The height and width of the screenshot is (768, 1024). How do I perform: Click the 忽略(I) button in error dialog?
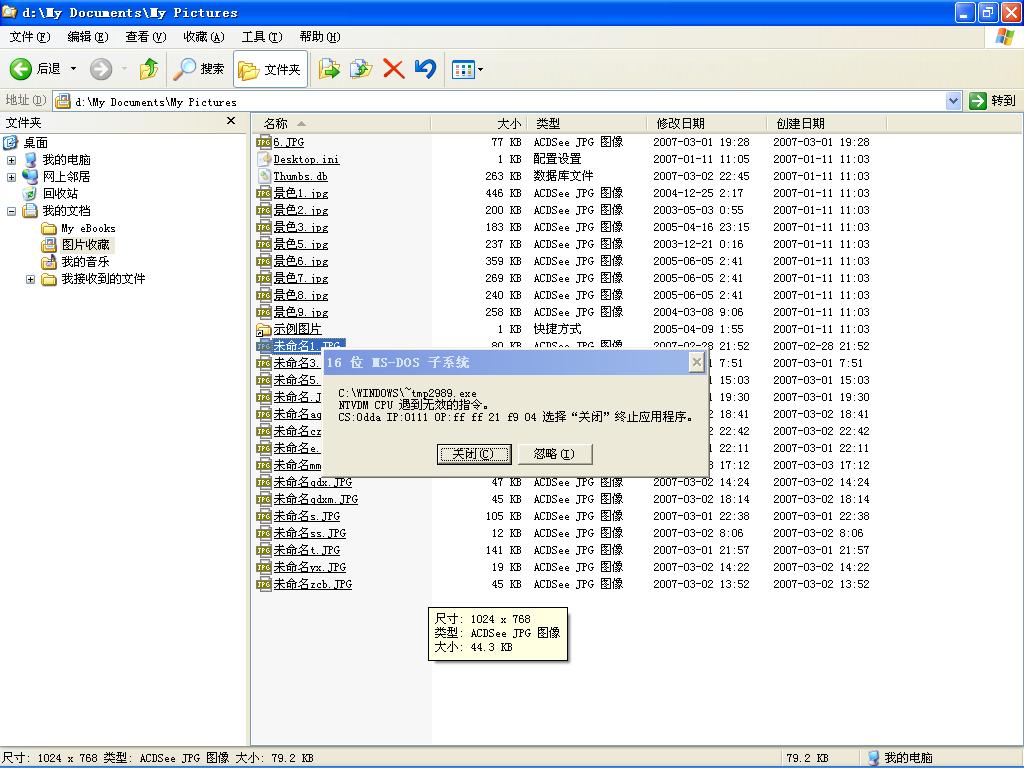554,454
